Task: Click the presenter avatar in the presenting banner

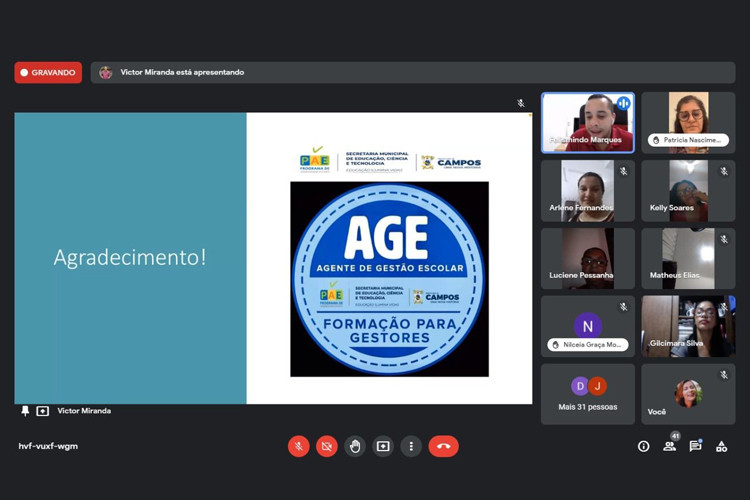Action: pos(106,73)
